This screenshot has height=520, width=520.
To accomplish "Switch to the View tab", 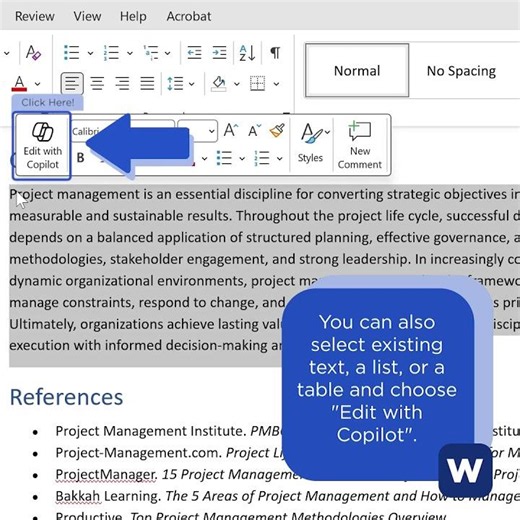I will tap(87, 16).
